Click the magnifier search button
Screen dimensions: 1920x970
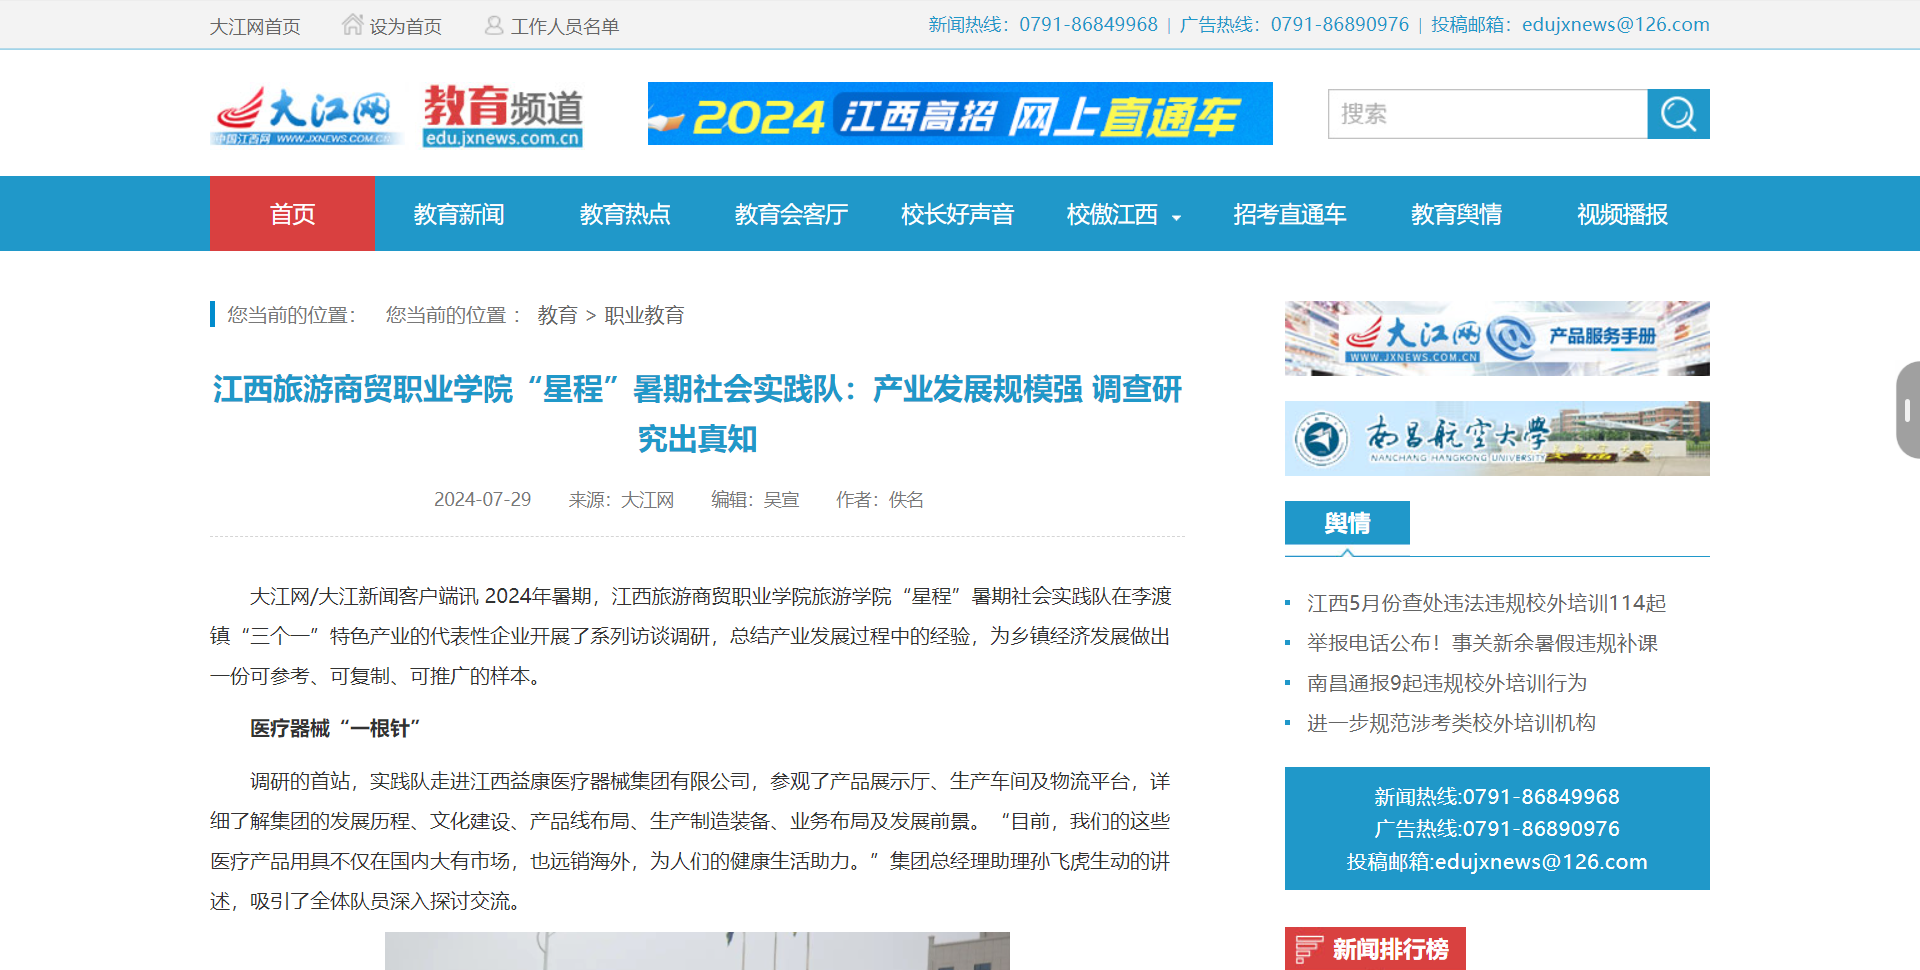pos(1678,114)
